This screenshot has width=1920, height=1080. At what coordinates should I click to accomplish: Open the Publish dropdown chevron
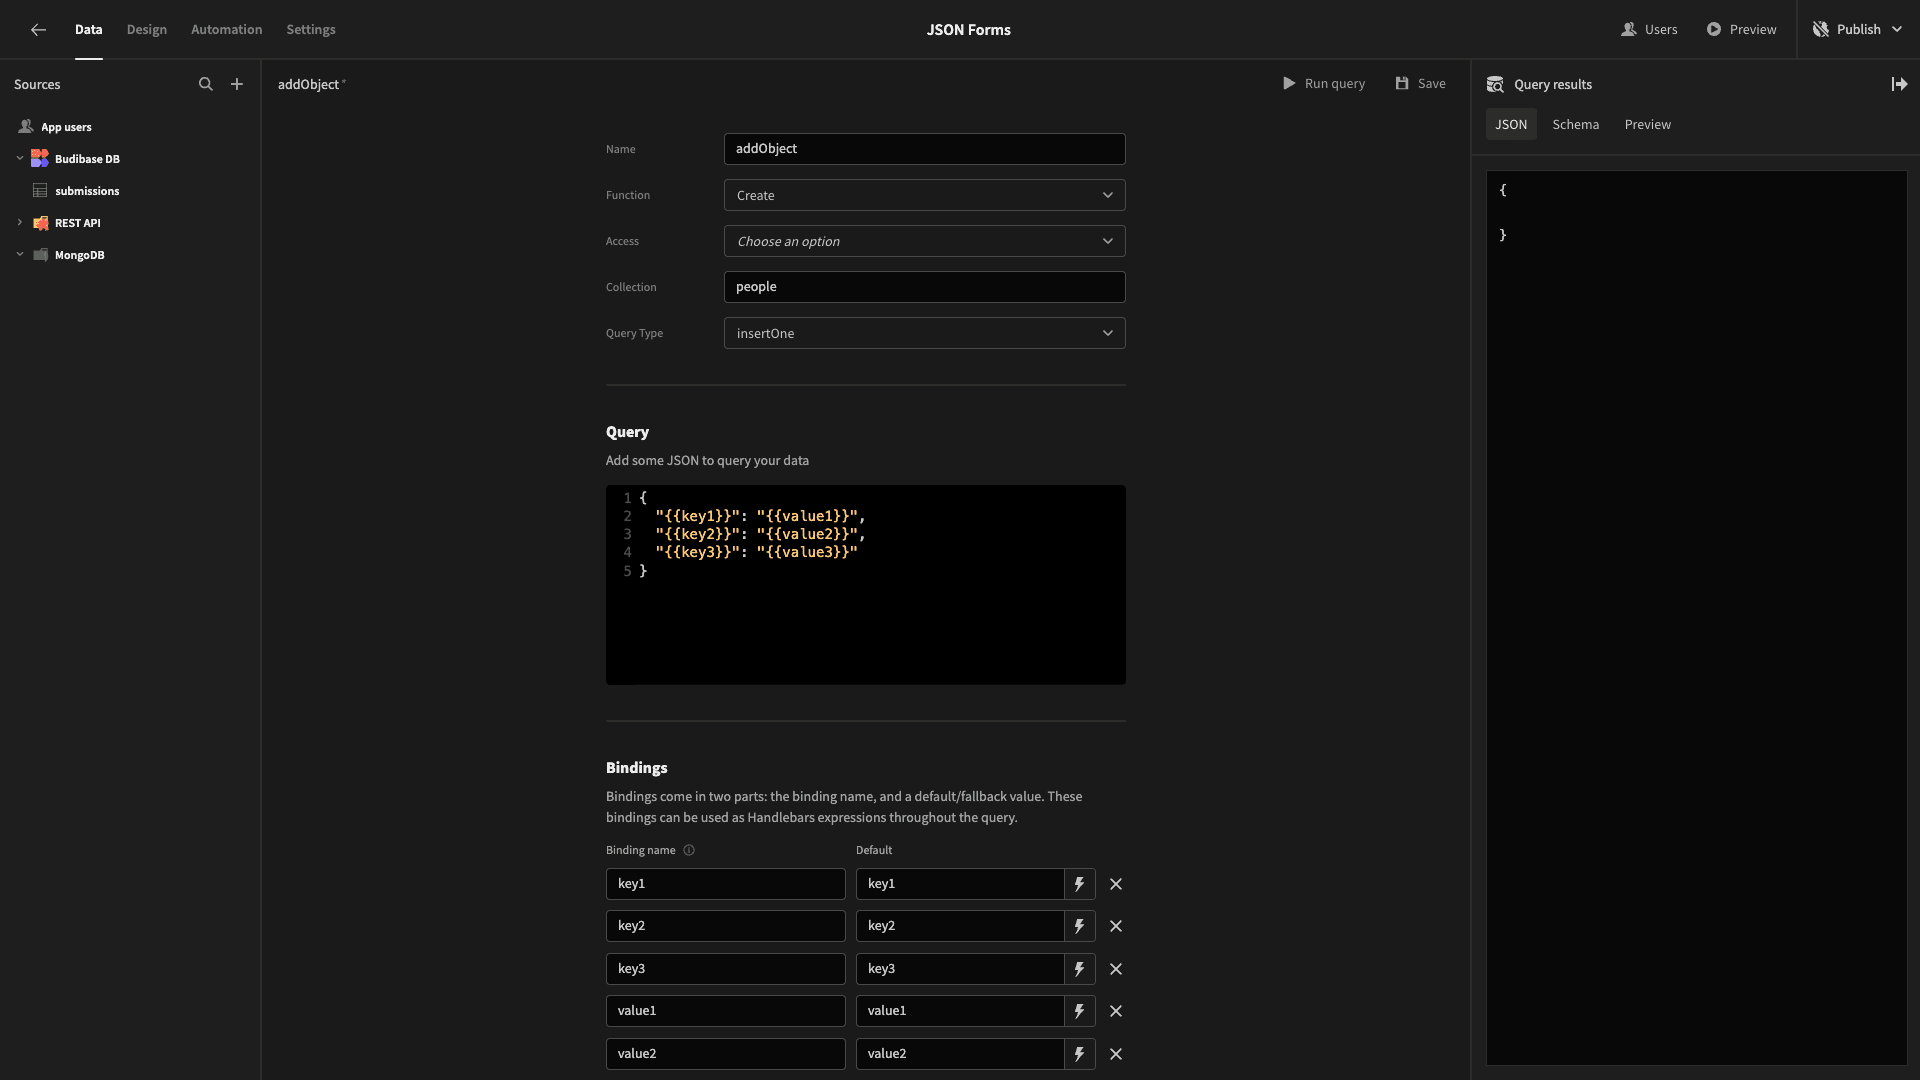point(1897,29)
